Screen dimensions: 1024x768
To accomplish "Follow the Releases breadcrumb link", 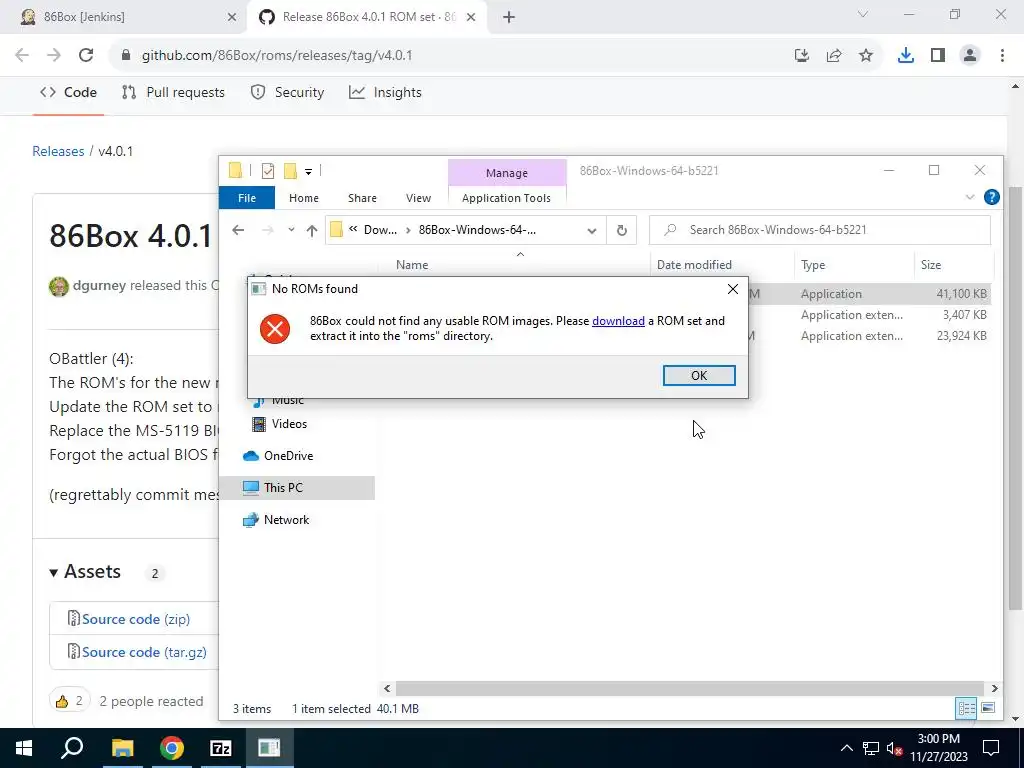I will pyautogui.click(x=58, y=151).
